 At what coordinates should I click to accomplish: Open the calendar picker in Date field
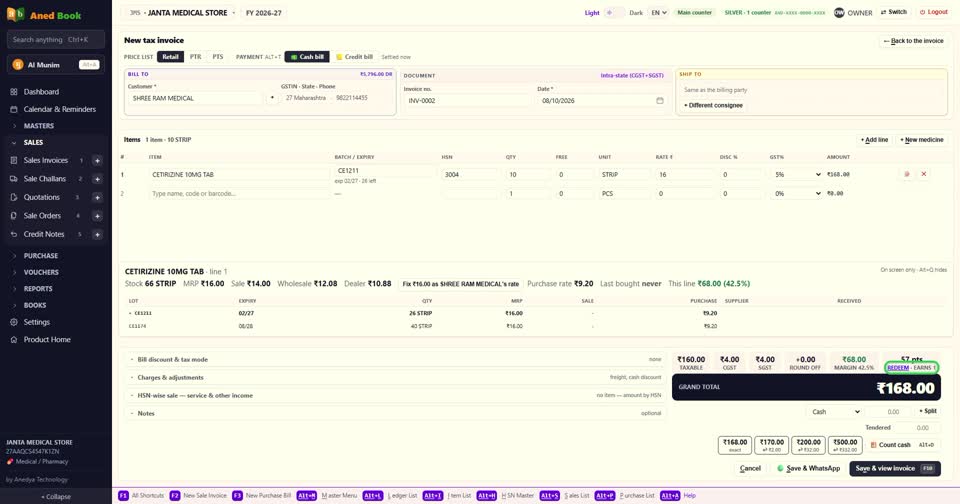pyautogui.click(x=659, y=100)
